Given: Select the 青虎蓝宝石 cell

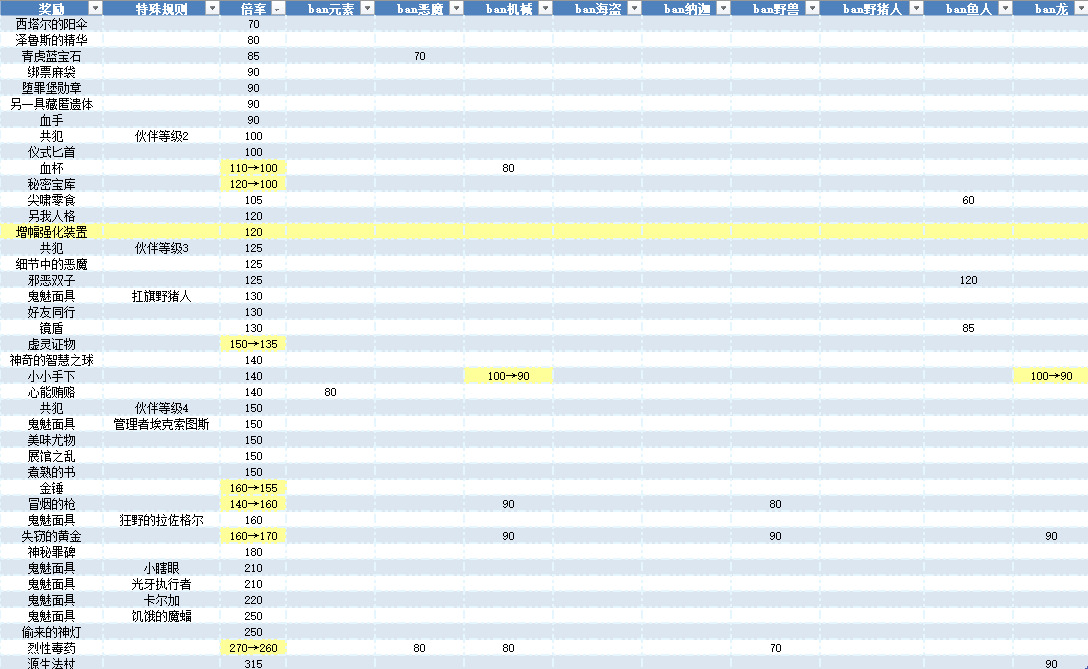Looking at the screenshot, I should click(51, 56).
